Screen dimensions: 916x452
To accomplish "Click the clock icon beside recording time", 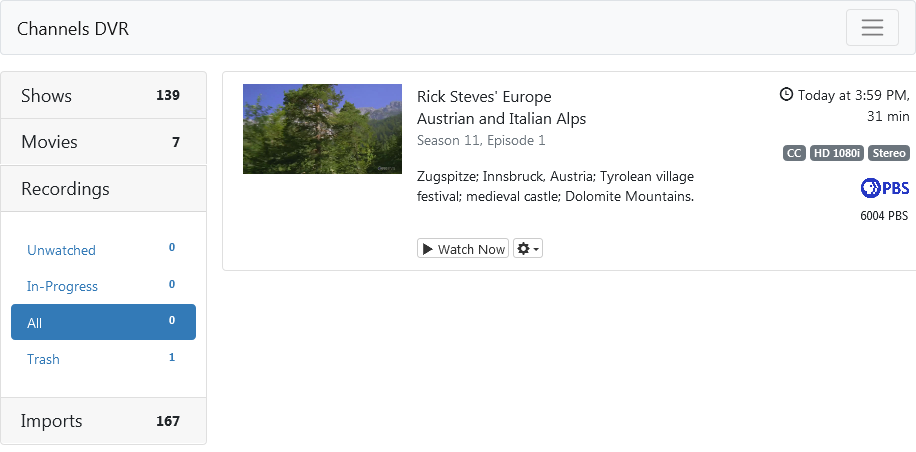I will pyautogui.click(x=786, y=95).
